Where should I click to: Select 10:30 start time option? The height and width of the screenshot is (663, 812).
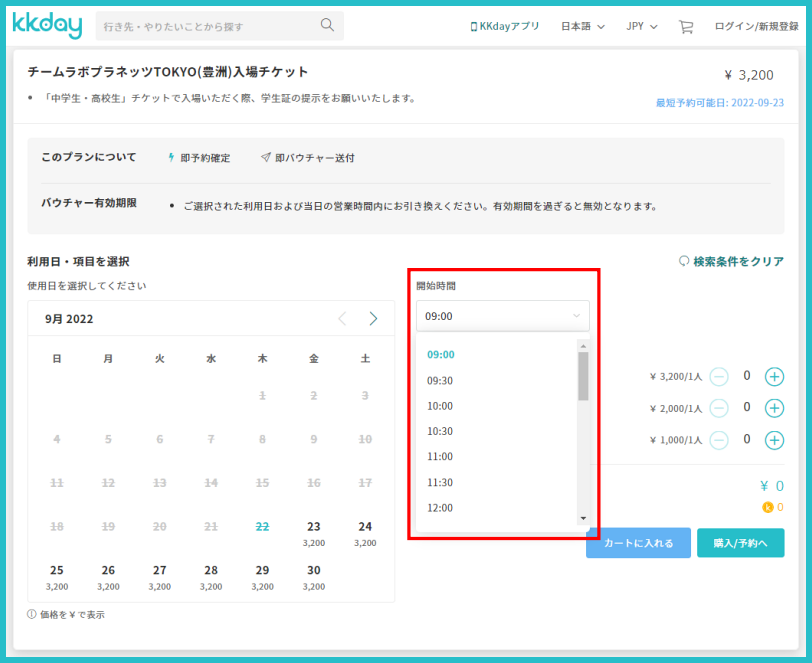[440, 431]
